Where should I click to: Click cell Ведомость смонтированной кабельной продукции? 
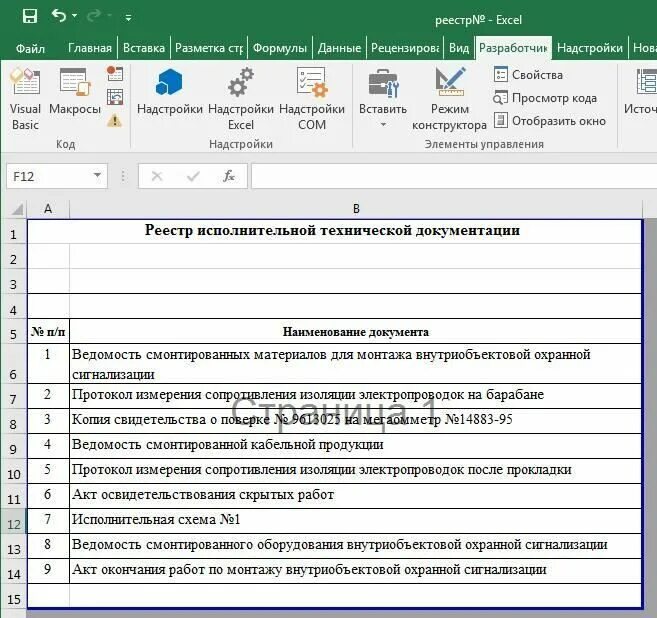(x=356, y=446)
